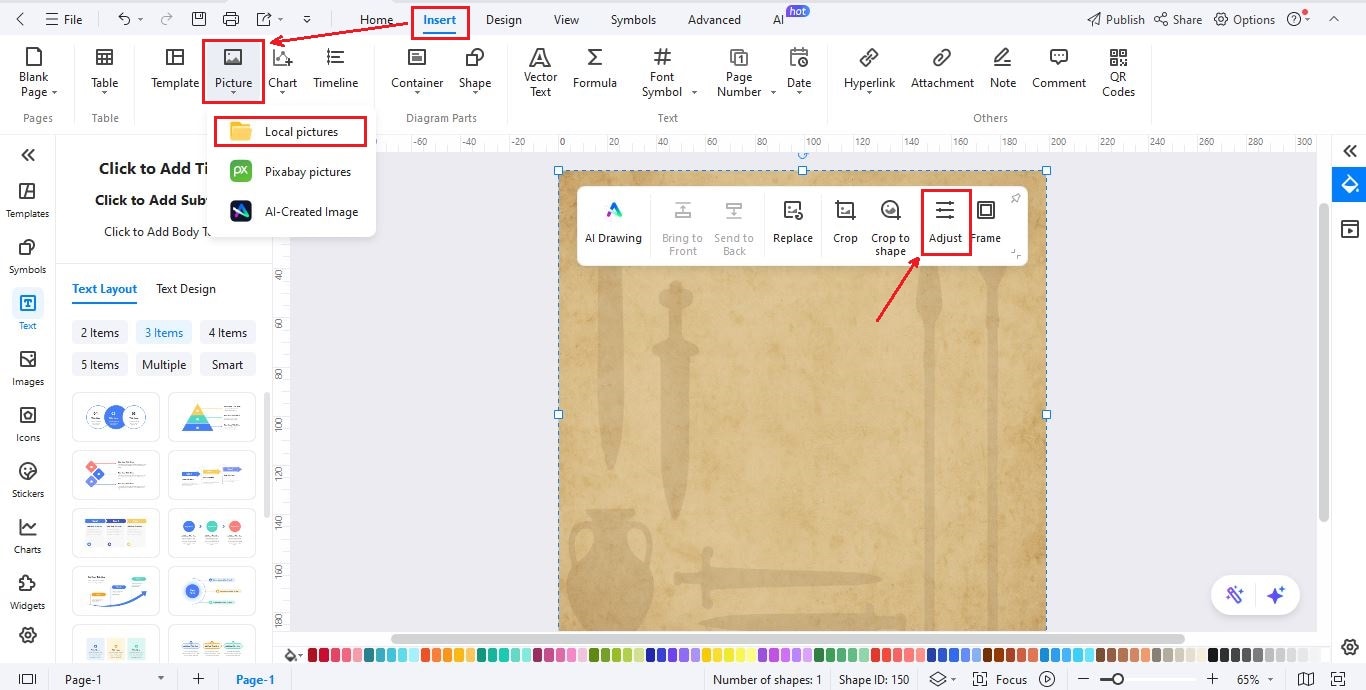Add a new page with plus button
Viewport: 1366px width, 690px height.
[198, 679]
